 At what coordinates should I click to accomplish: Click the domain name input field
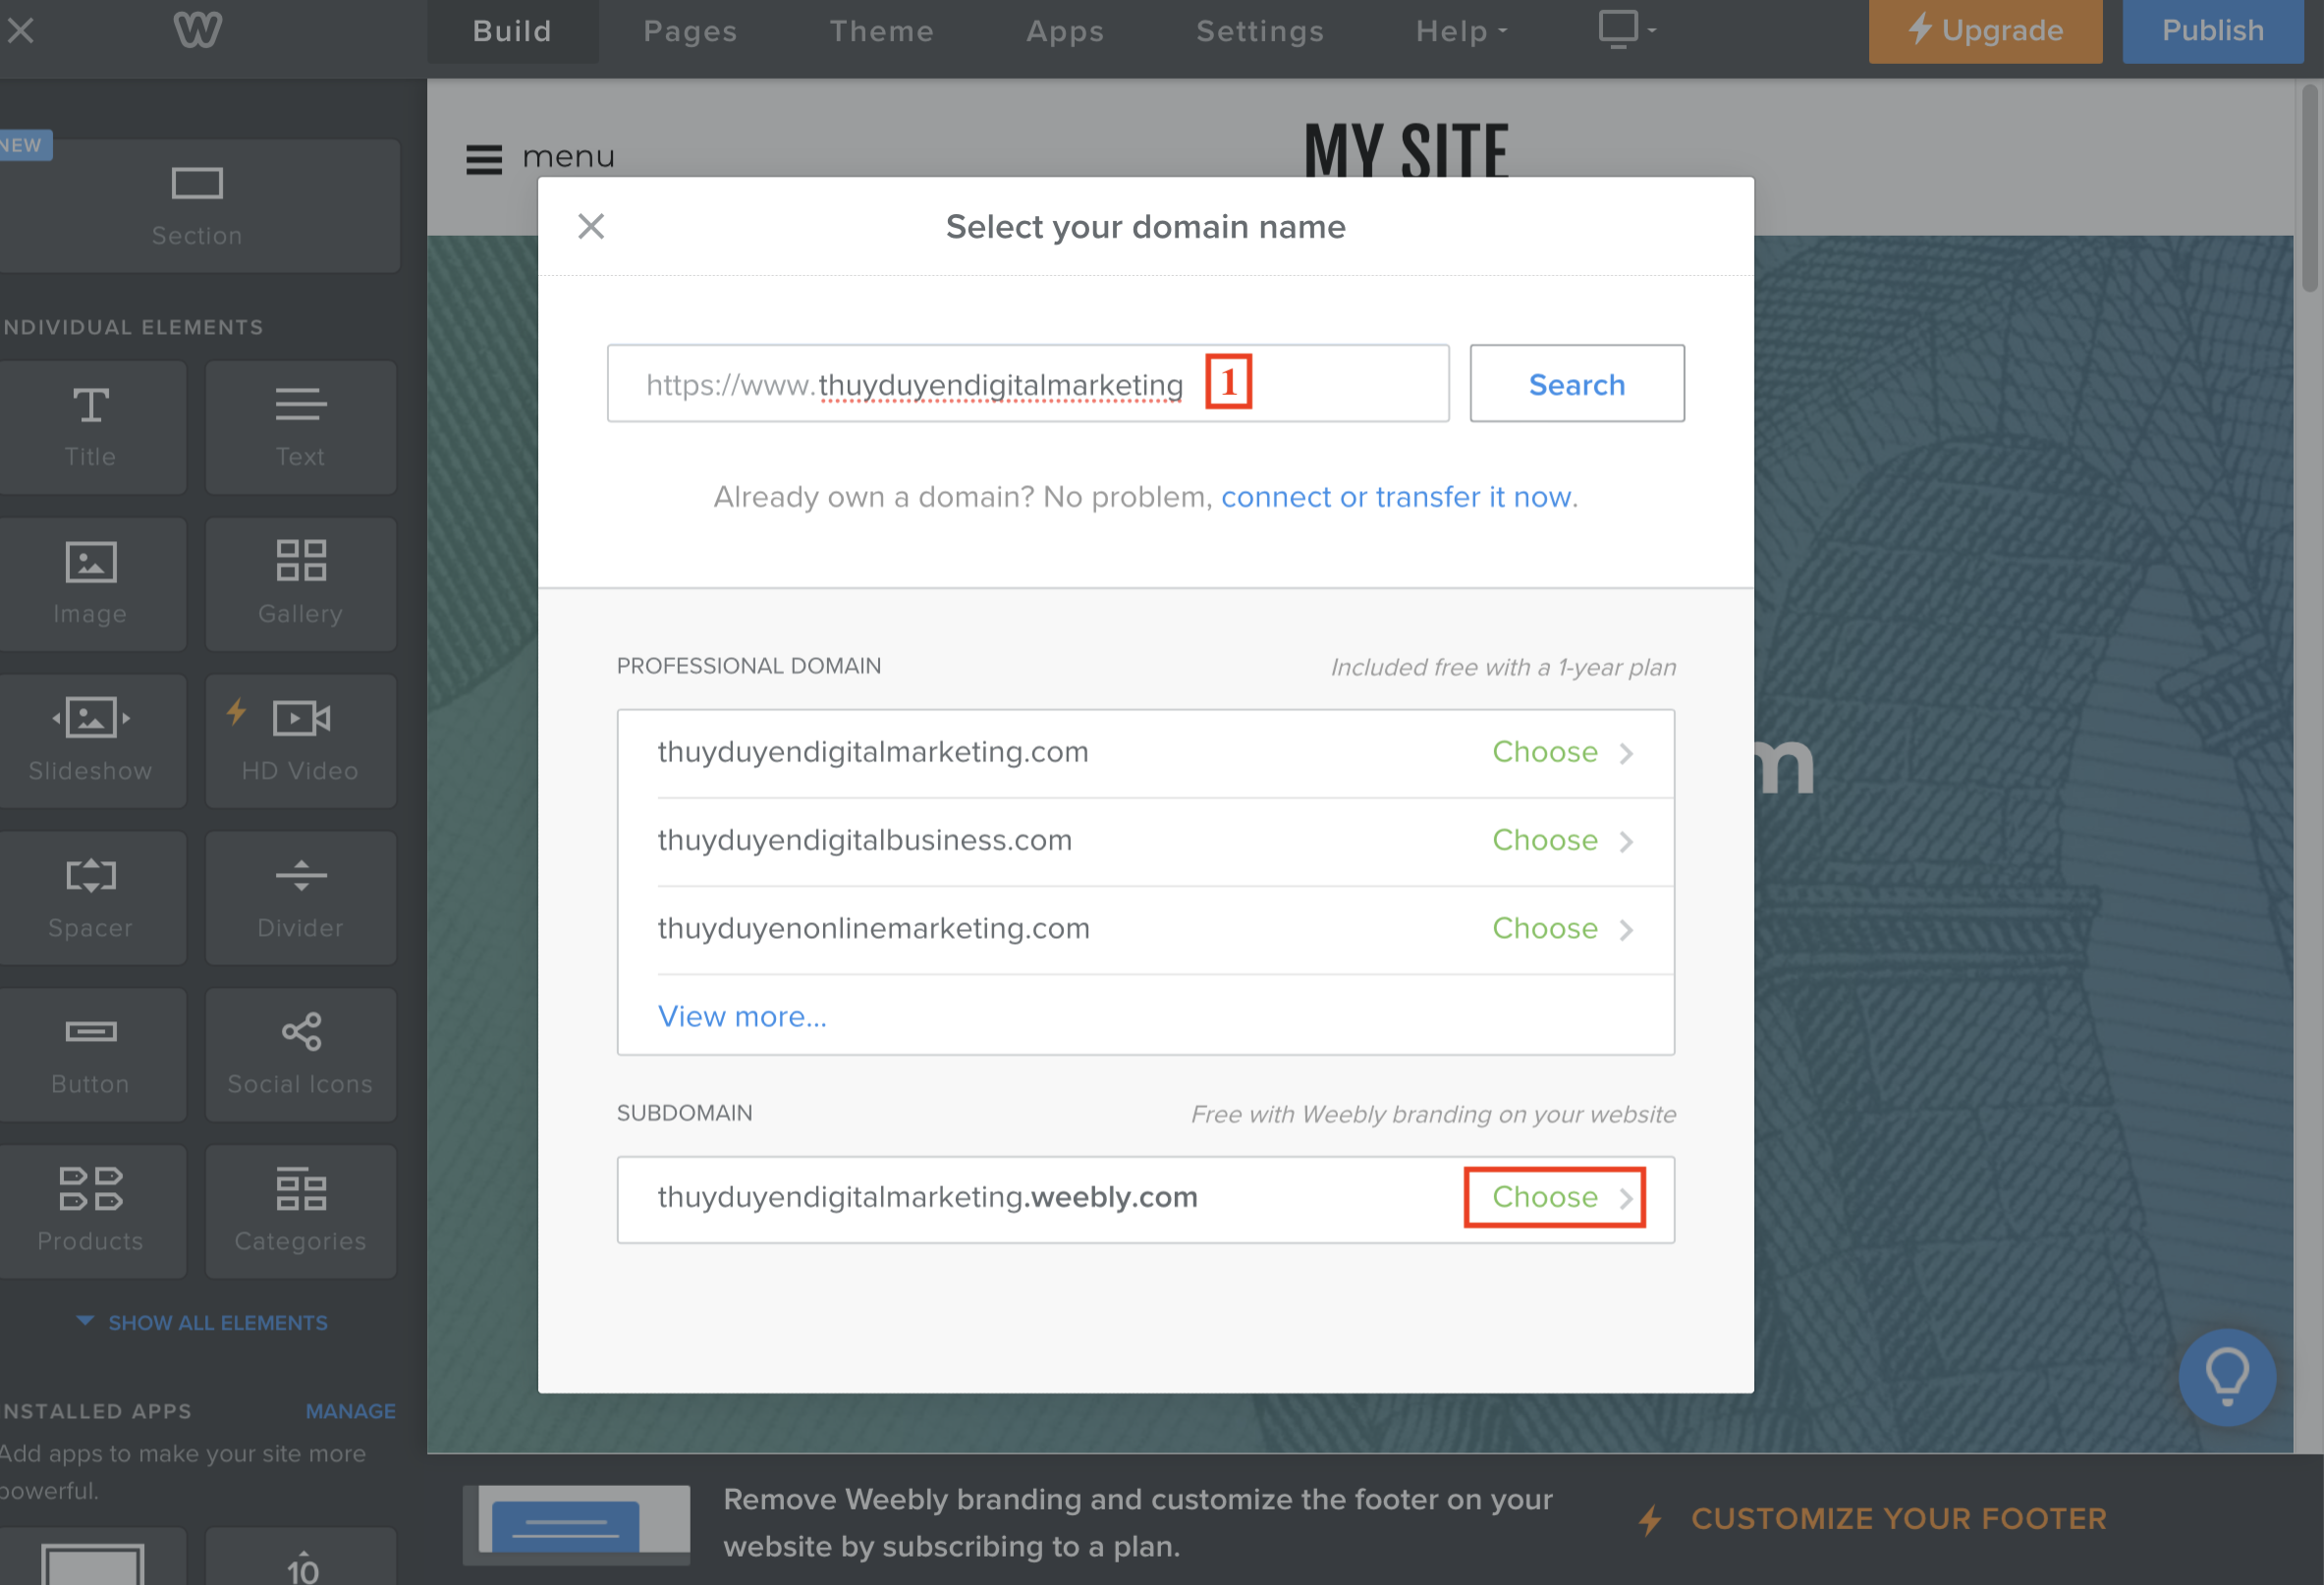[1028, 384]
